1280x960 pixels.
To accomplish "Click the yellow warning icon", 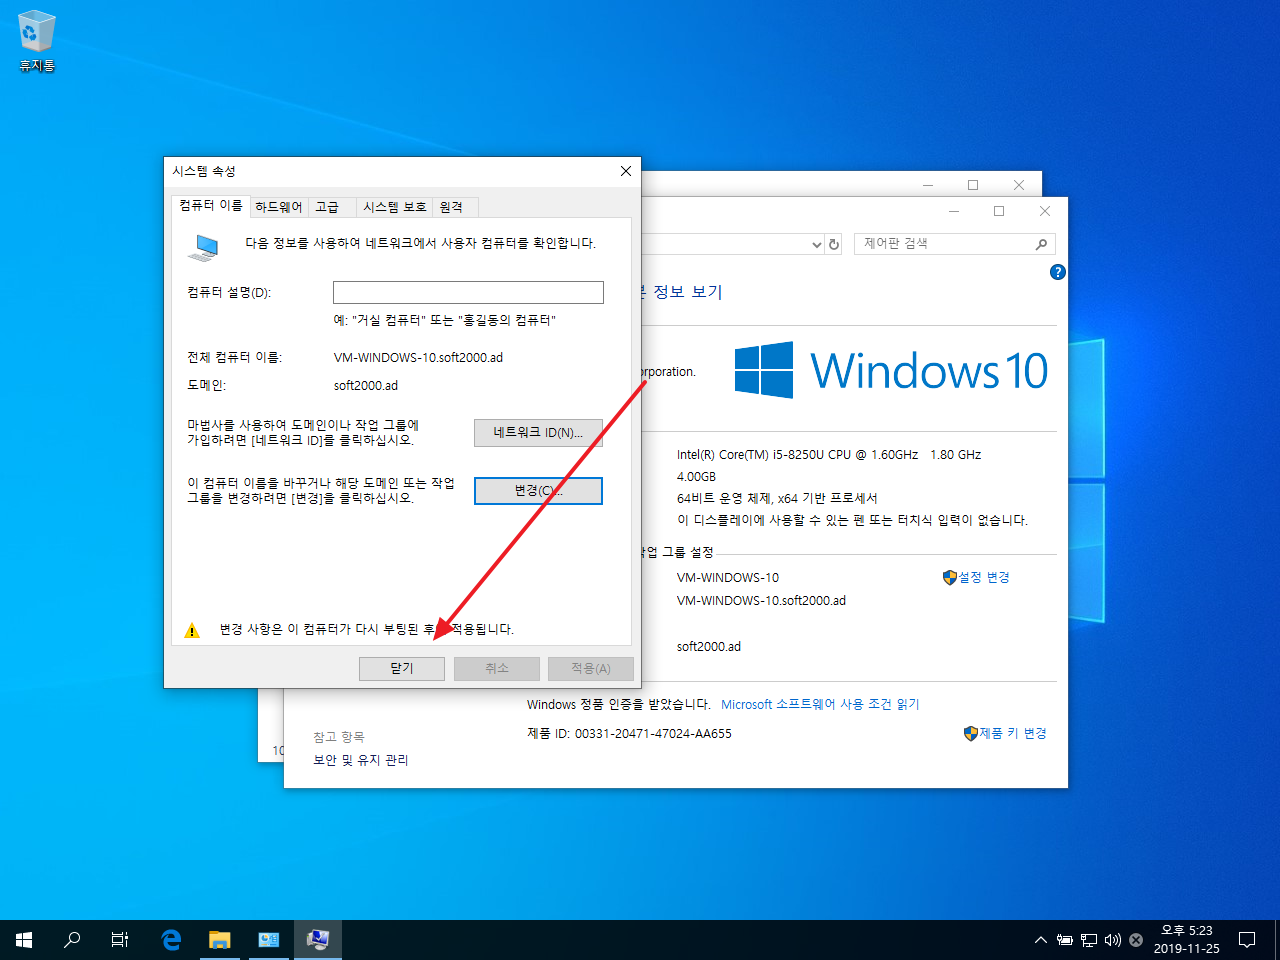I will click(192, 630).
